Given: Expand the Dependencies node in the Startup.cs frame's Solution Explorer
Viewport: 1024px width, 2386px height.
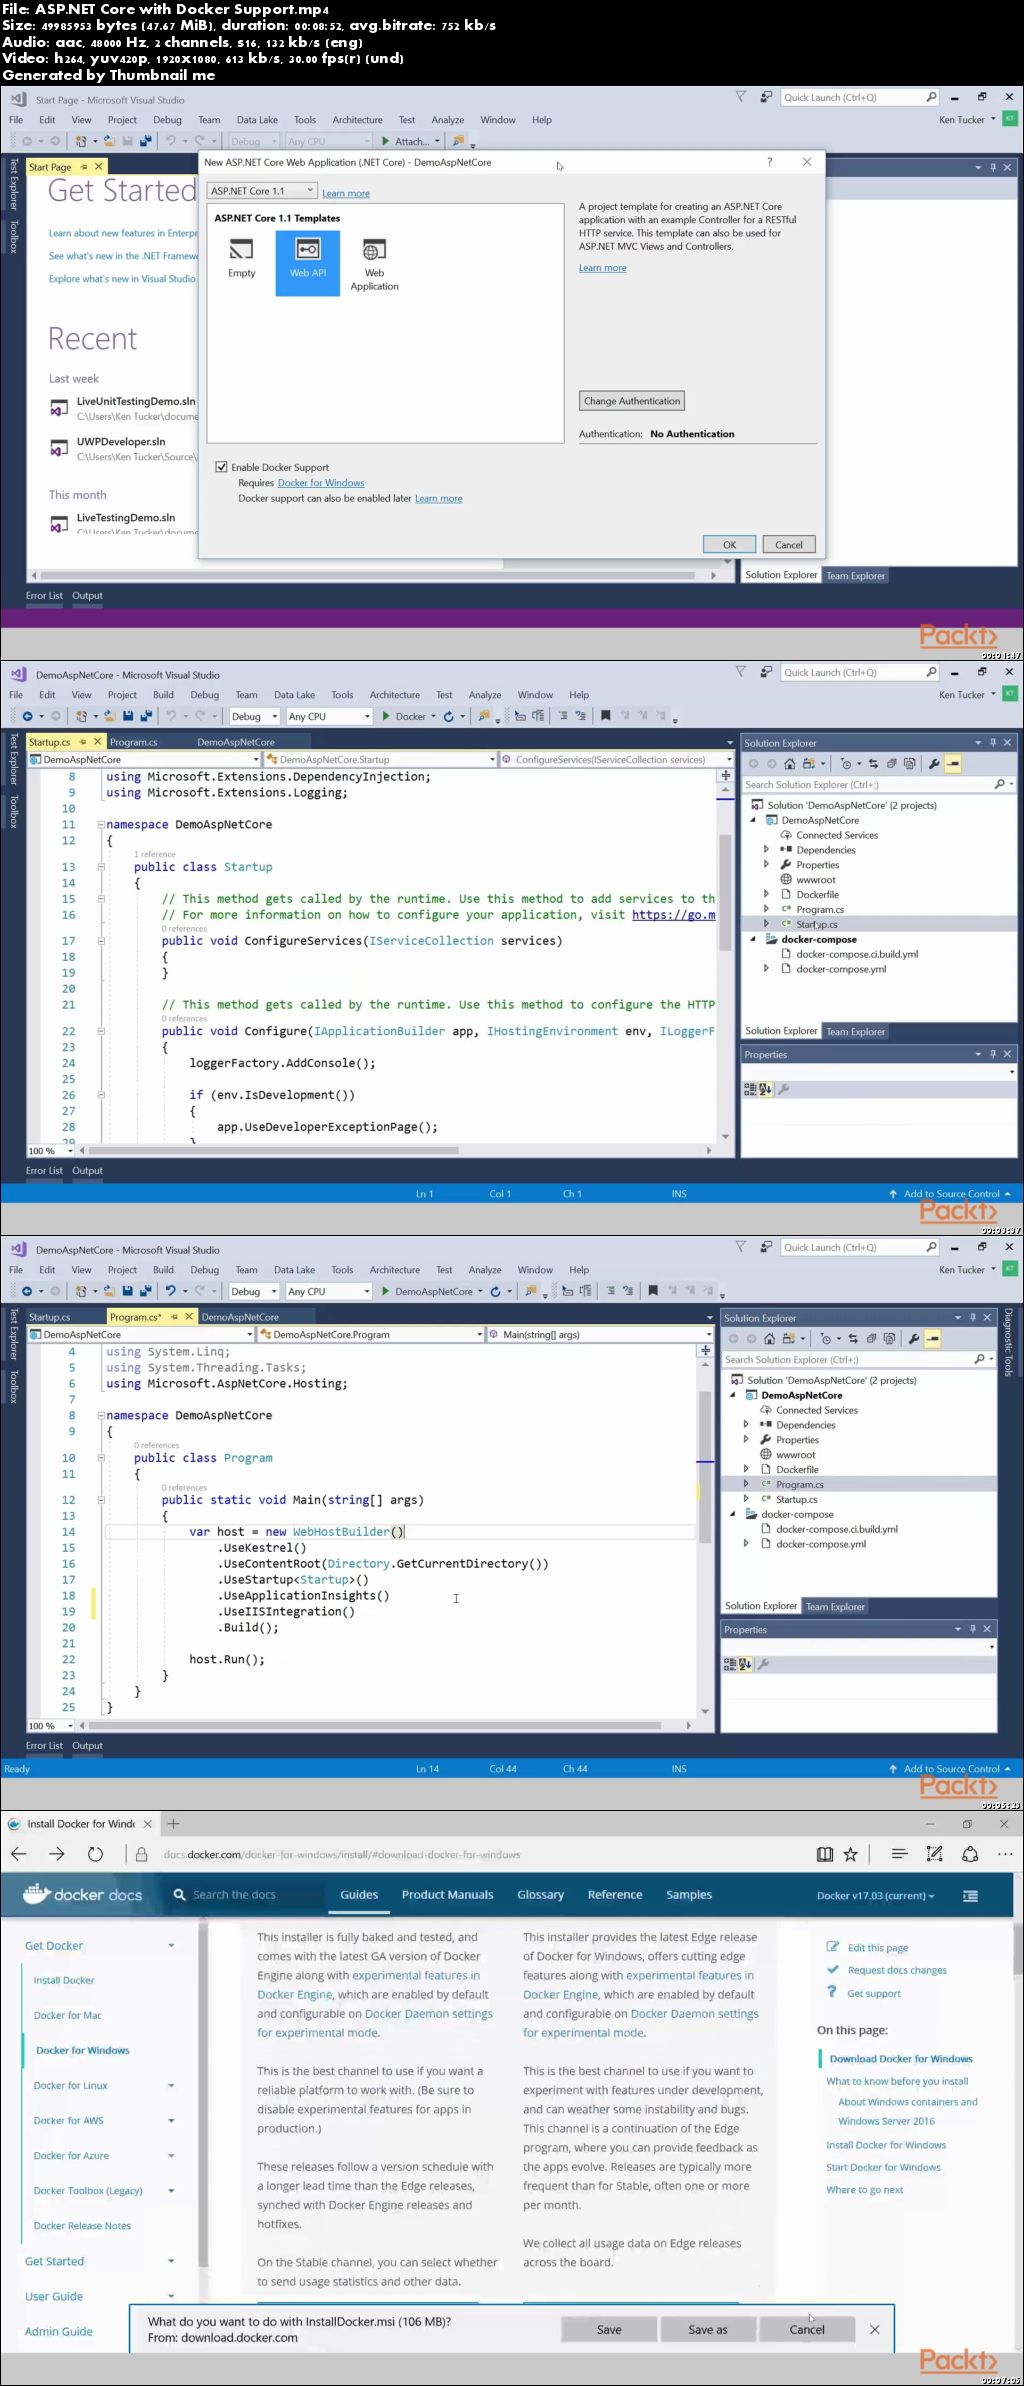Looking at the screenshot, I should pos(767,850).
